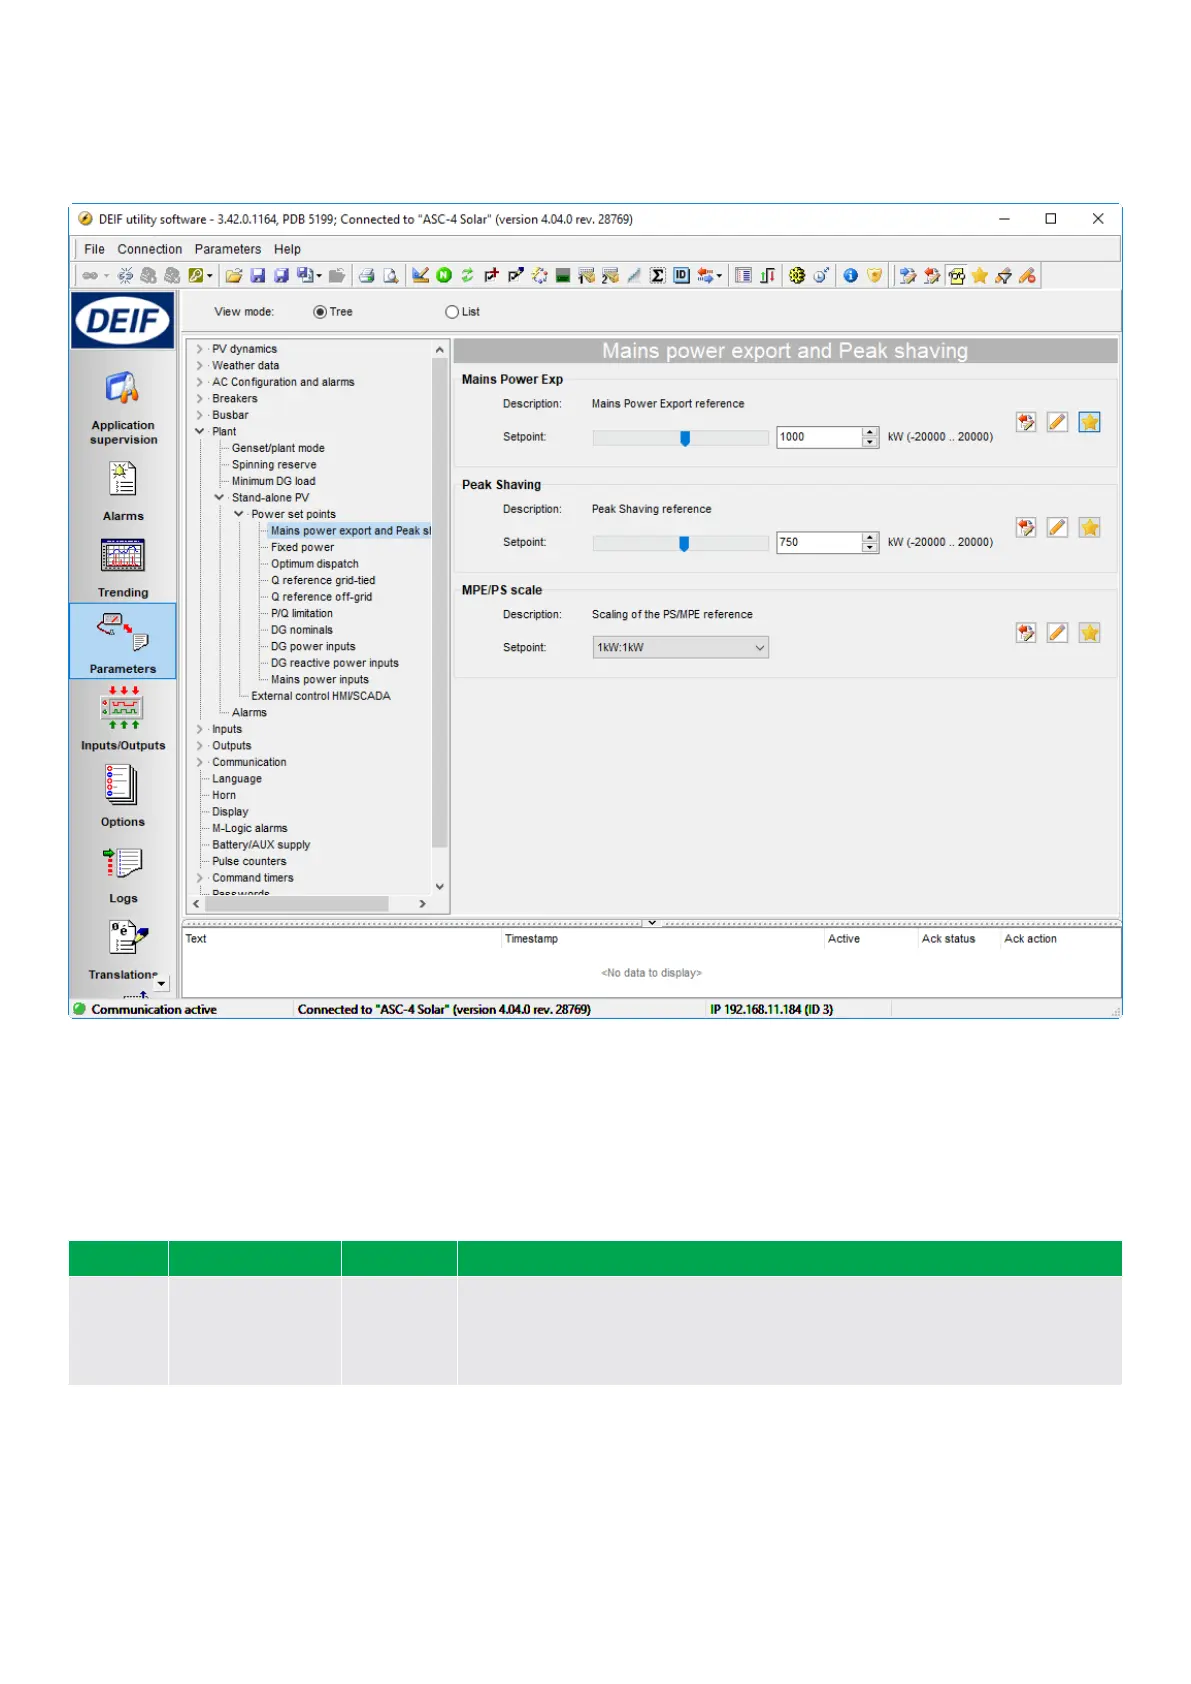Select P/Q limitation tree item
1191x1684 pixels.
coord(301,614)
